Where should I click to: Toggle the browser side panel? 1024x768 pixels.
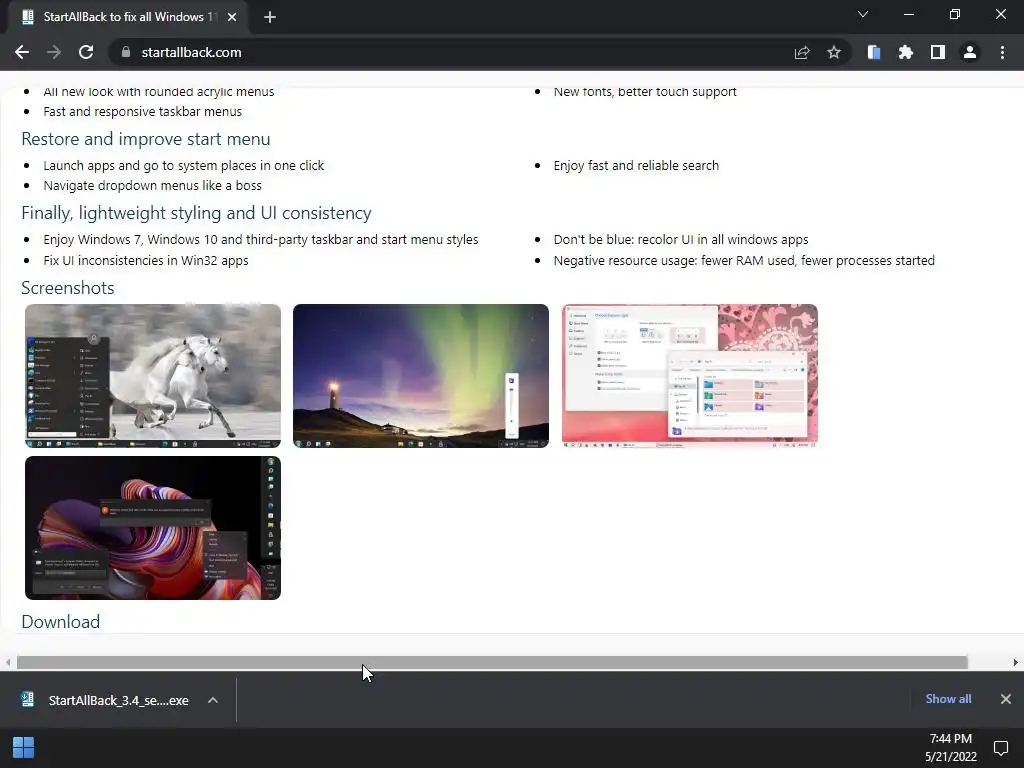click(938, 52)
